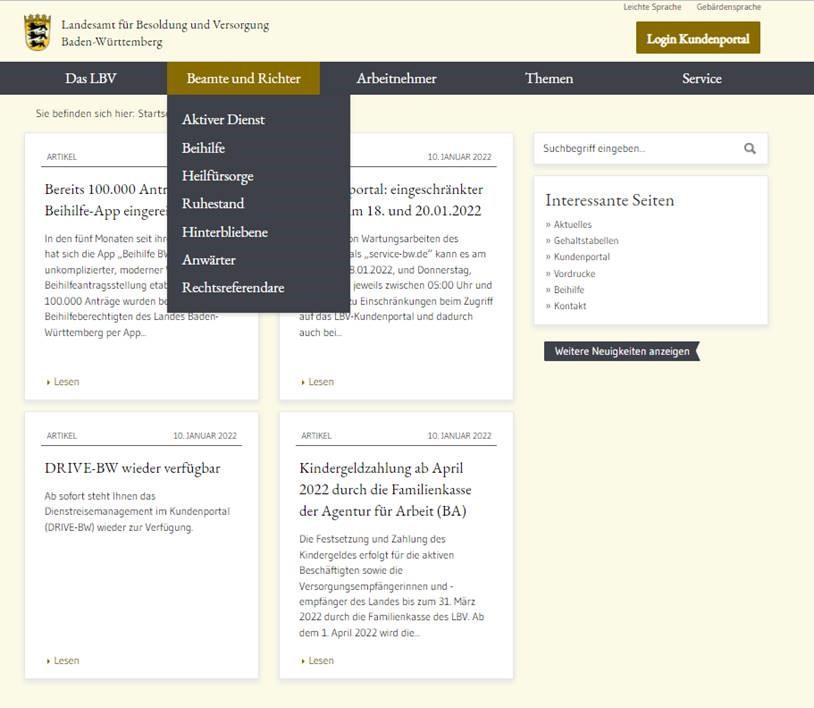Choose Beihilfe in the open submenu
Screen dimensions: 814x708
(203, 148)
